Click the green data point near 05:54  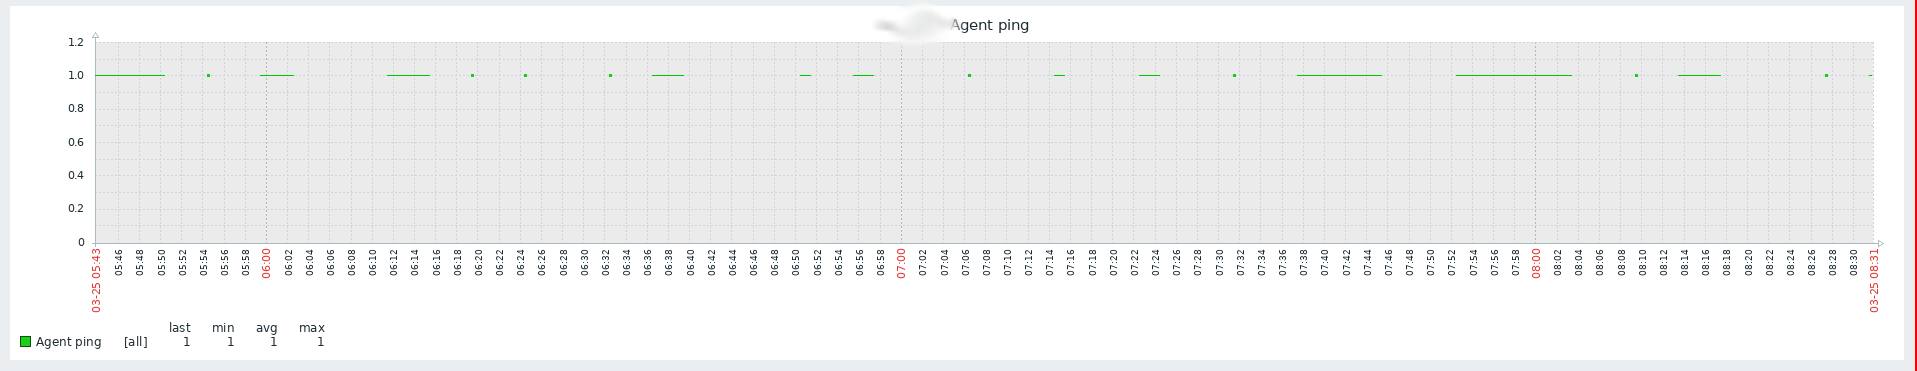tap(208, 75)
